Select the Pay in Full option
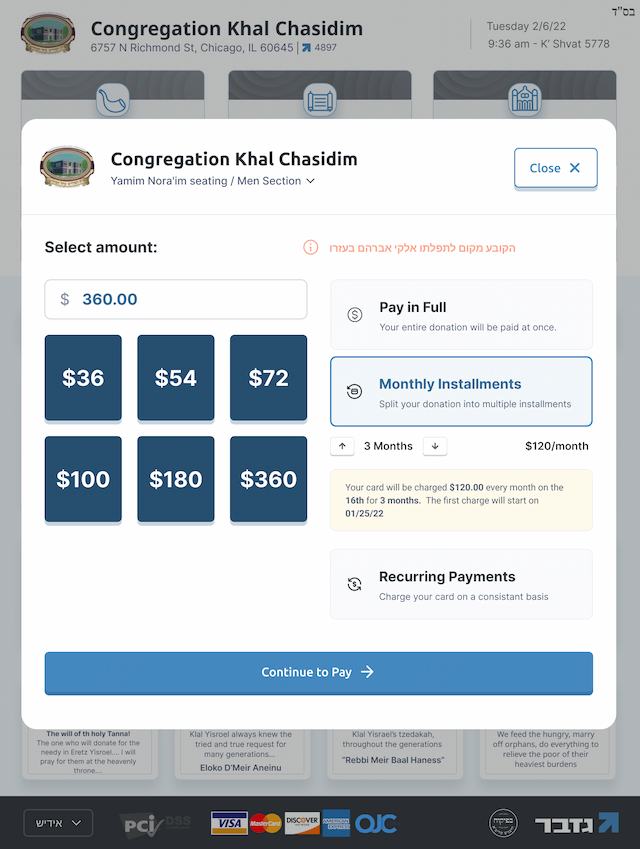This screenshot has height=849, width=640. pyautogui.click(x=461, y=315)
